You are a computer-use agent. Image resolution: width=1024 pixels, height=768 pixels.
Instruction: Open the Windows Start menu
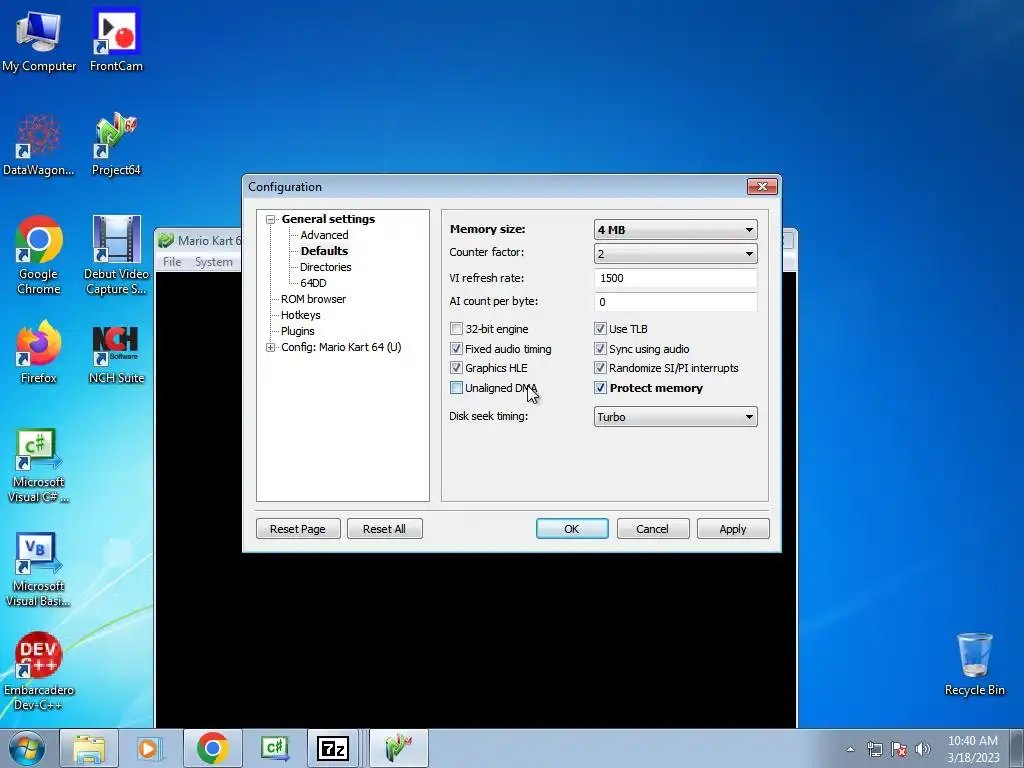tap(27, 748)
